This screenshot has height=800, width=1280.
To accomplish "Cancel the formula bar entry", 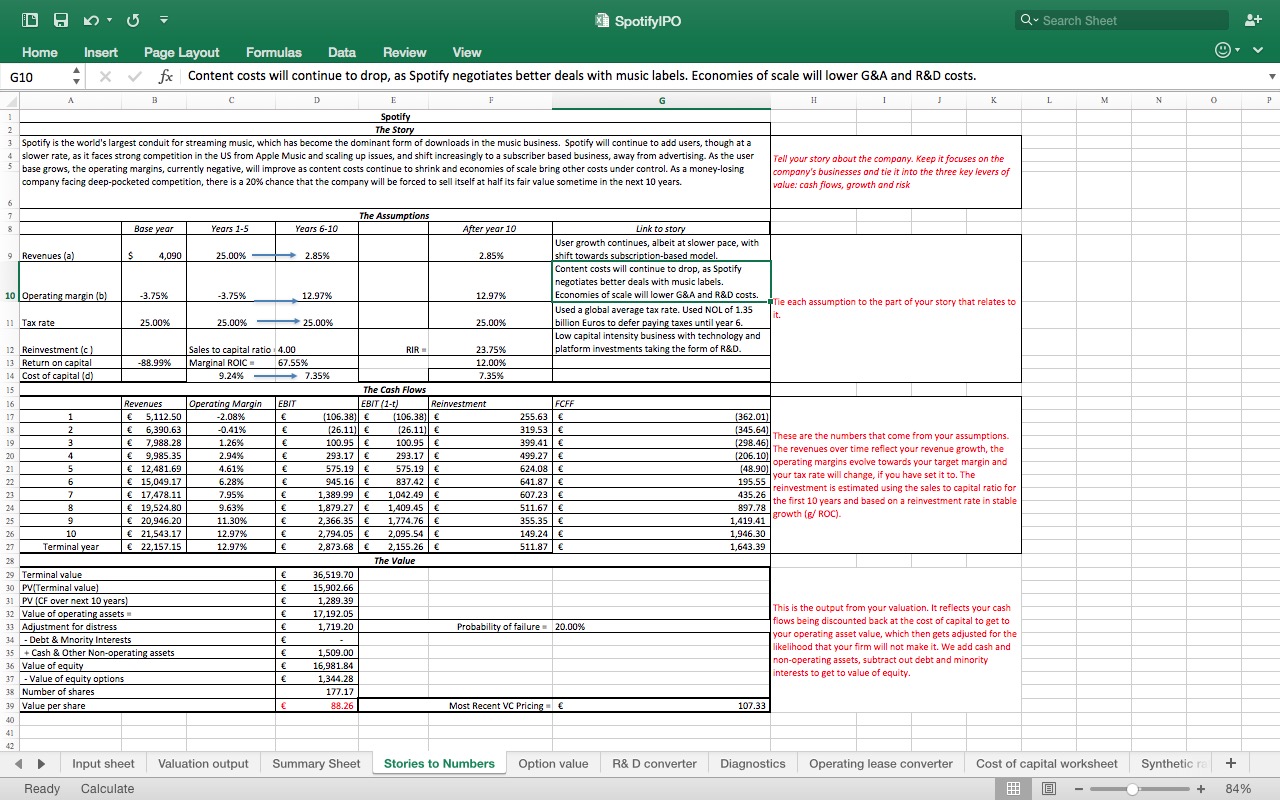I will [104, 74].
